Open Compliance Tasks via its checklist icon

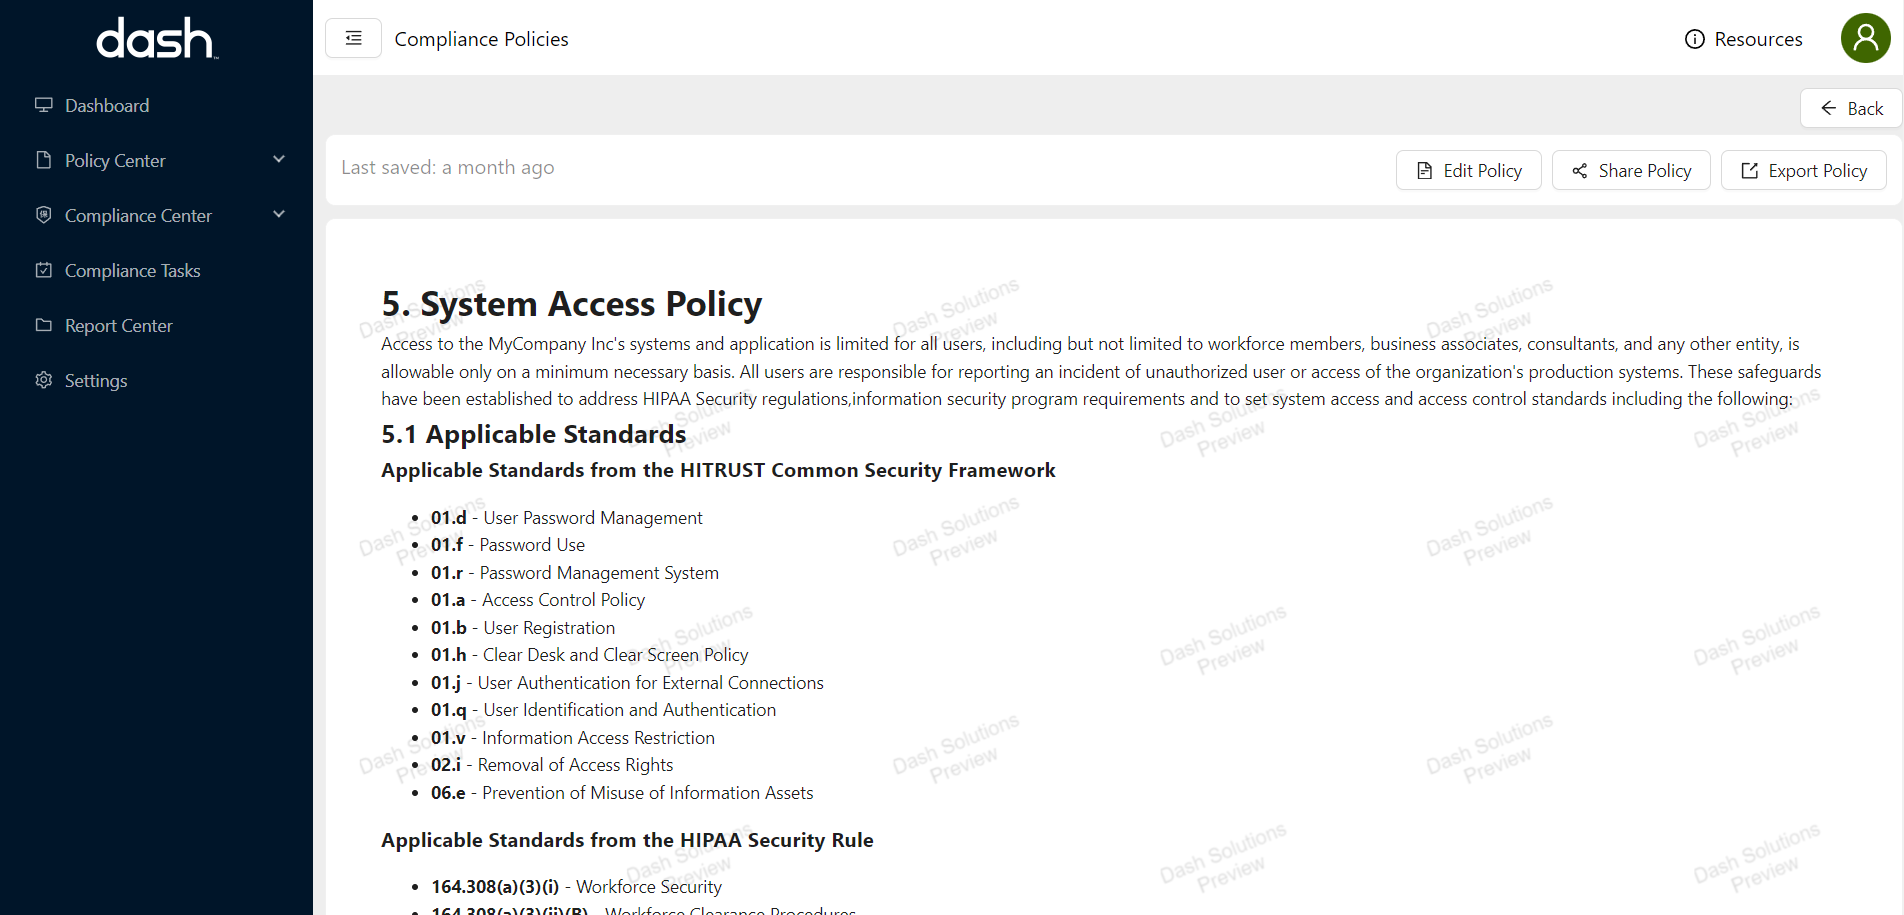click(x=44, y=270)
